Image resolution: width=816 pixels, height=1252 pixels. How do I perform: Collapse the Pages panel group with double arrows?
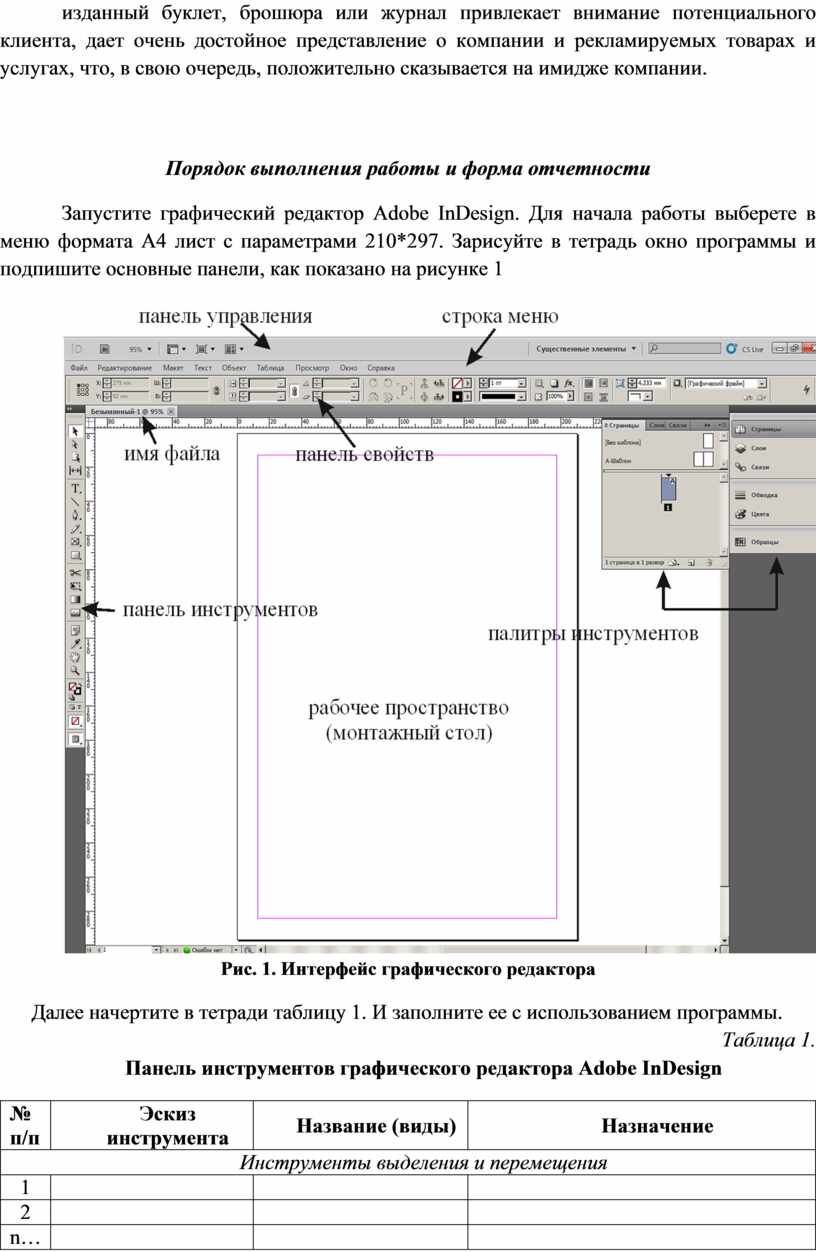[708, 425]
